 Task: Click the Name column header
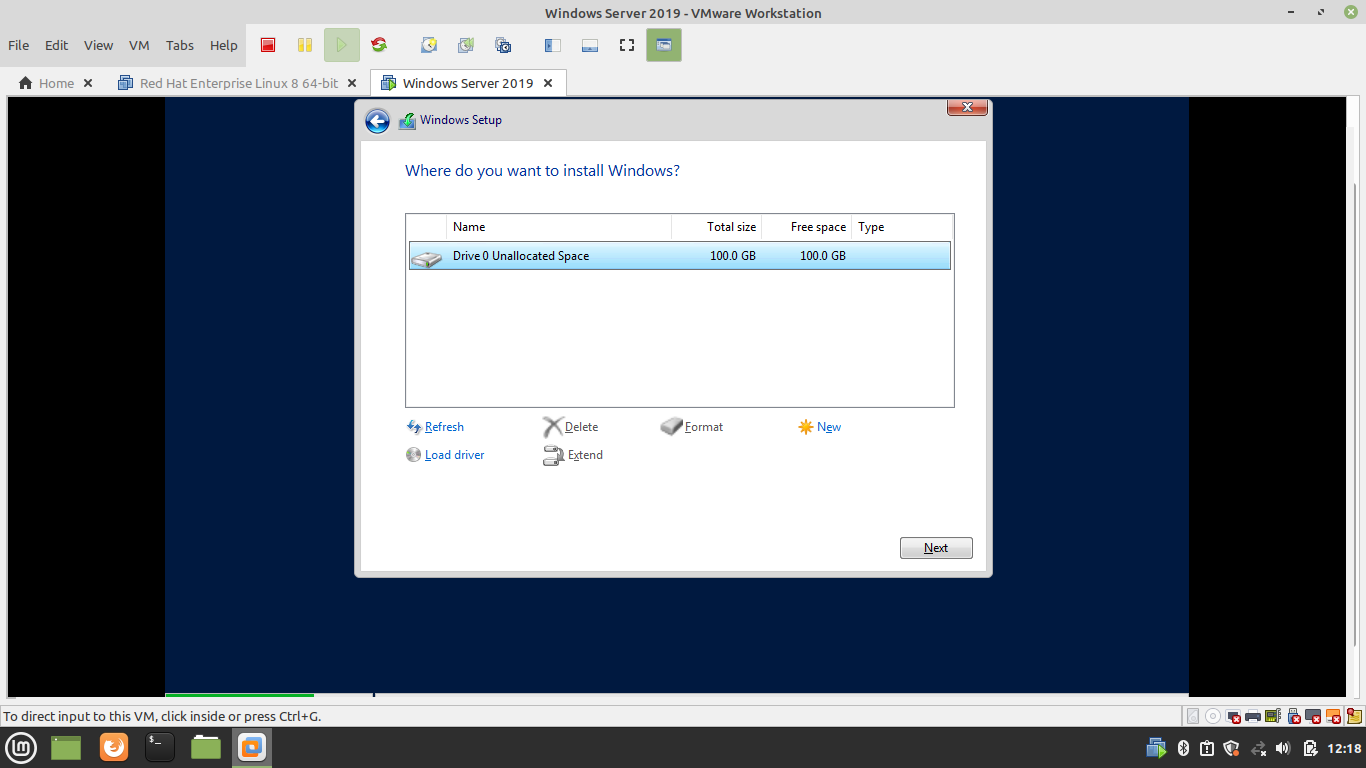coord(559,227)
